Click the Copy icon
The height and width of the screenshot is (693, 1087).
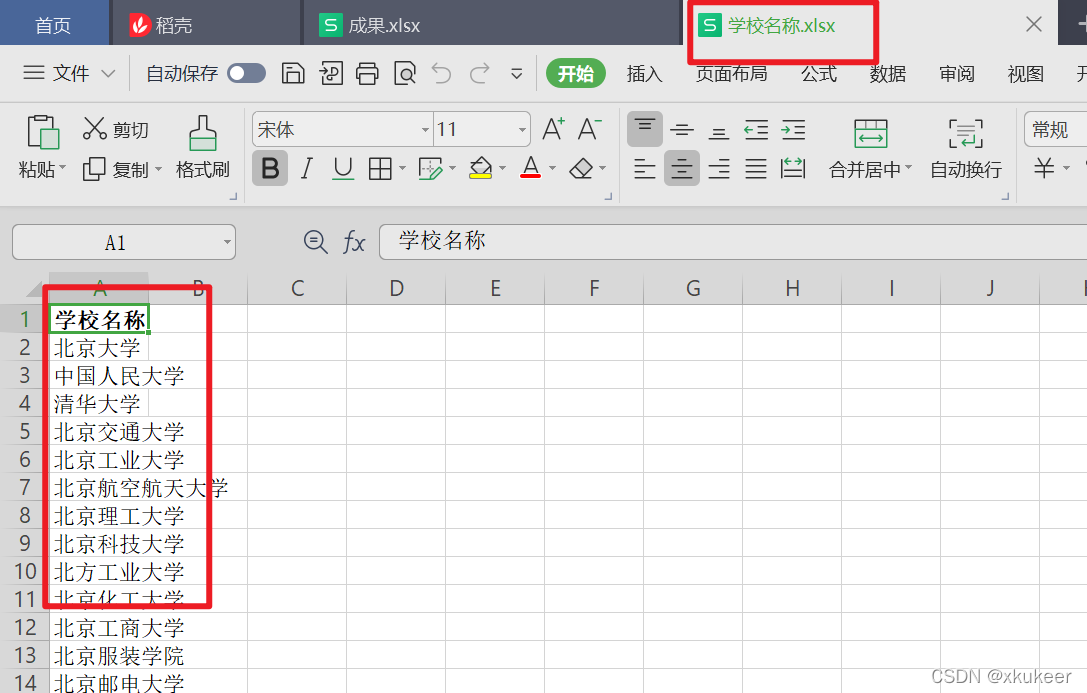94,169
